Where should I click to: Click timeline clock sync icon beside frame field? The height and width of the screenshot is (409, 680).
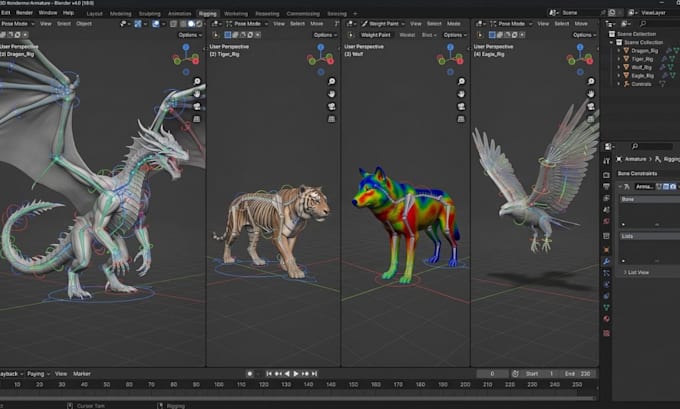tap(515, 373)
